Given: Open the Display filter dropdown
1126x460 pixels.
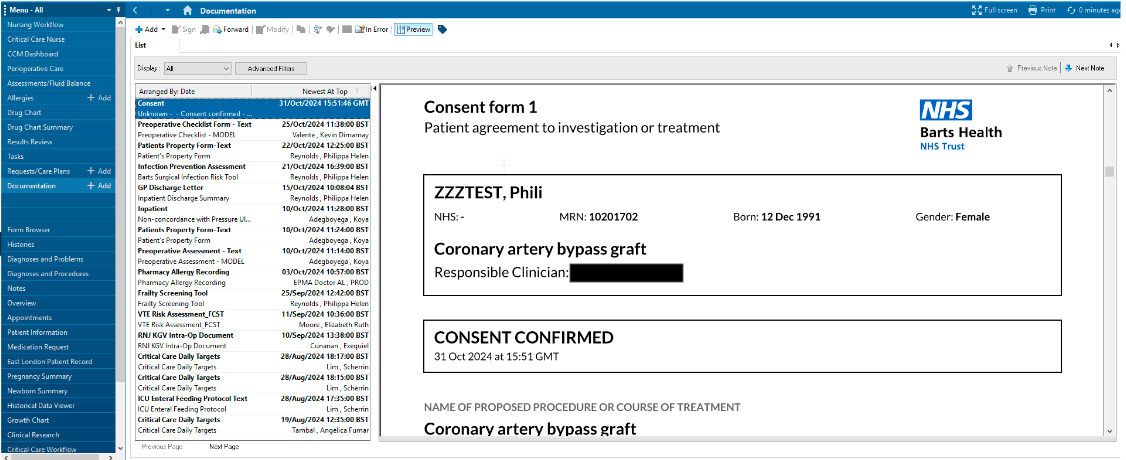Looking at the screenshot, I should click(x=227, y=68).
